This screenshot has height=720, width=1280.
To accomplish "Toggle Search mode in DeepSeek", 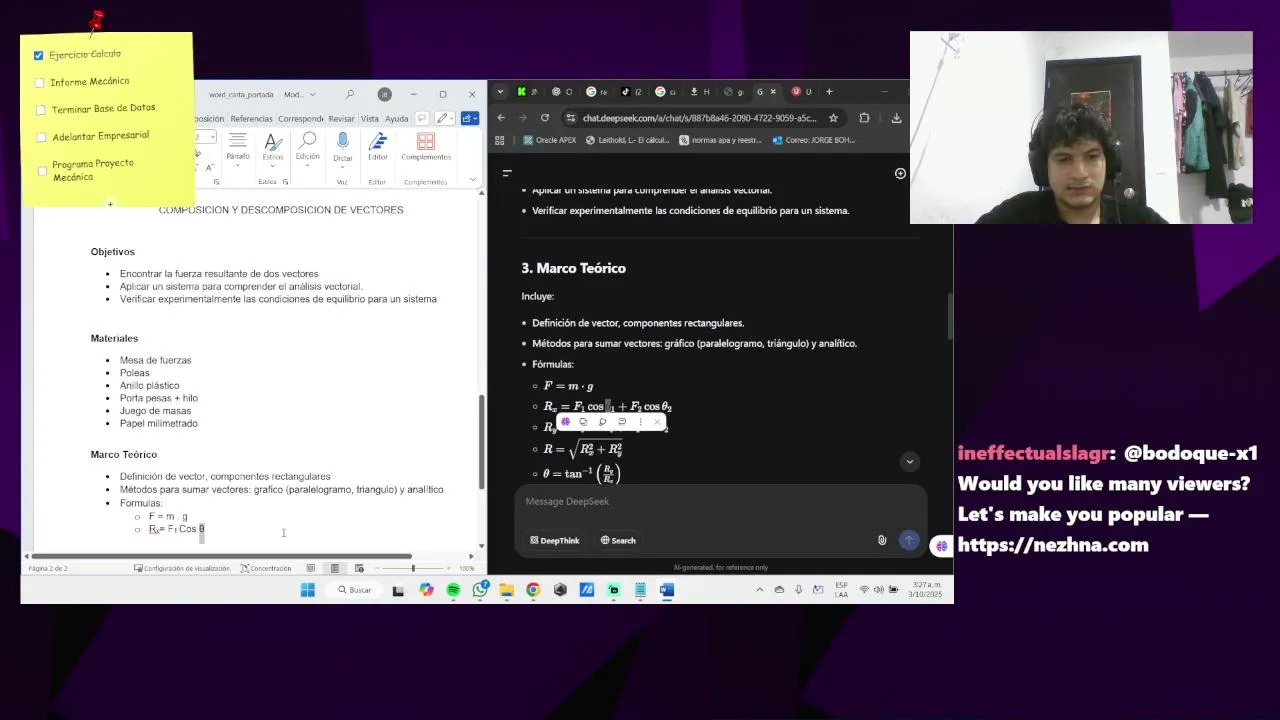I will (x=618, y=540).
